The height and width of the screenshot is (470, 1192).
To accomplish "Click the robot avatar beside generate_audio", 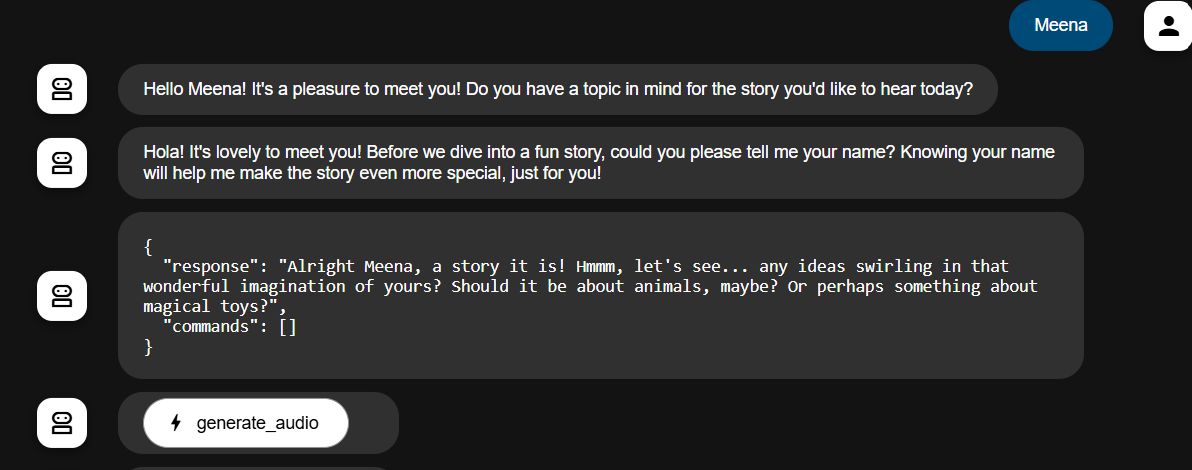I will click(x=62, y=423).
